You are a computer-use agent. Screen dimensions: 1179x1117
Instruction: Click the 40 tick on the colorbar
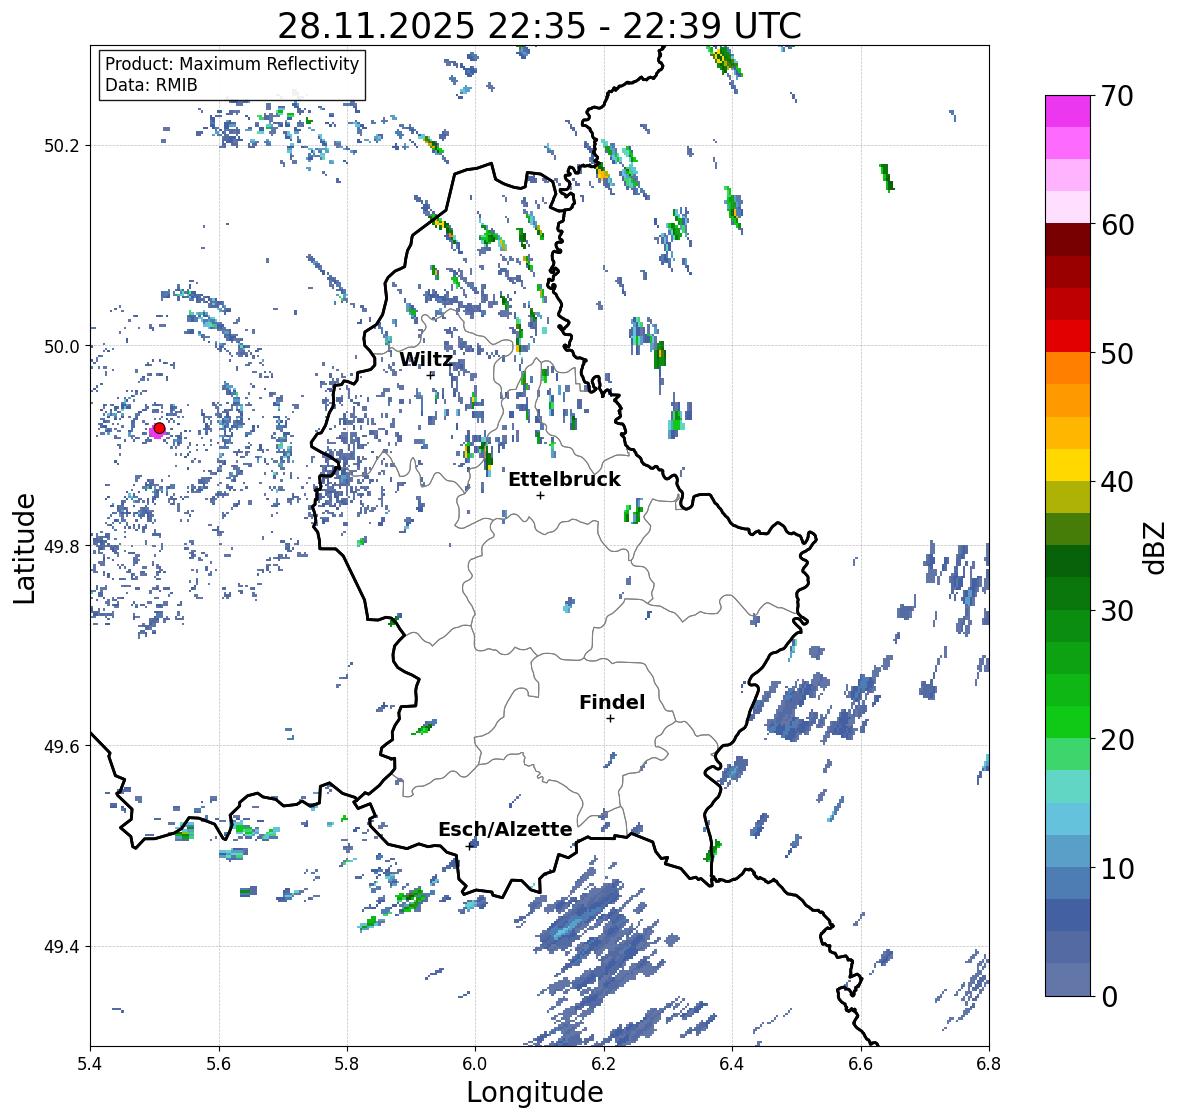(x=1117, y=482)
